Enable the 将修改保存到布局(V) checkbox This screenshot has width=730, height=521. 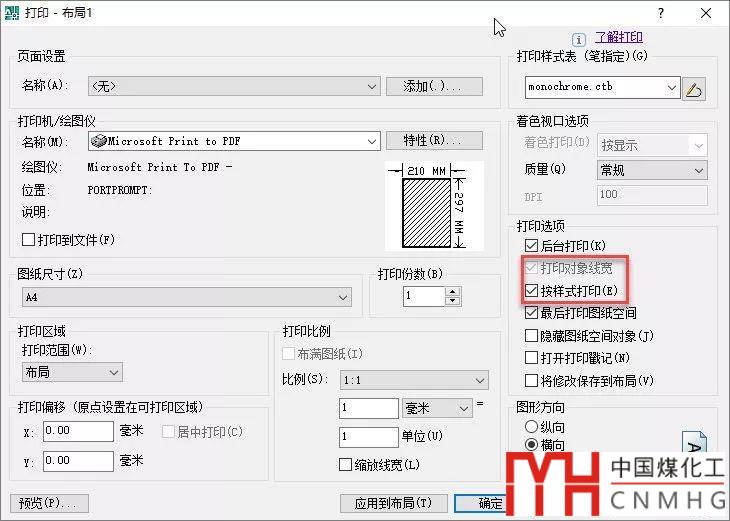531,380
